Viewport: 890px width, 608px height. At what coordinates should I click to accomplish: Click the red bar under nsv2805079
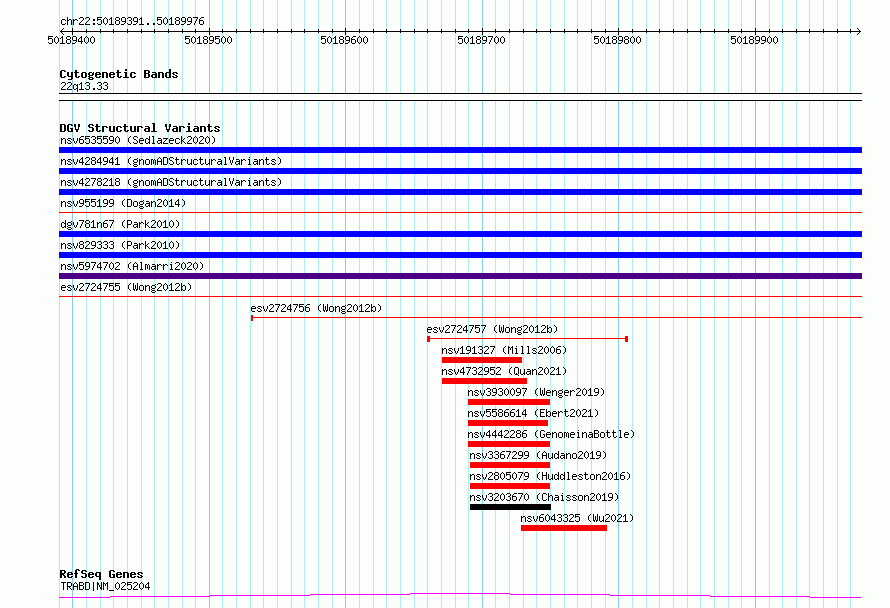click(510, 486)
